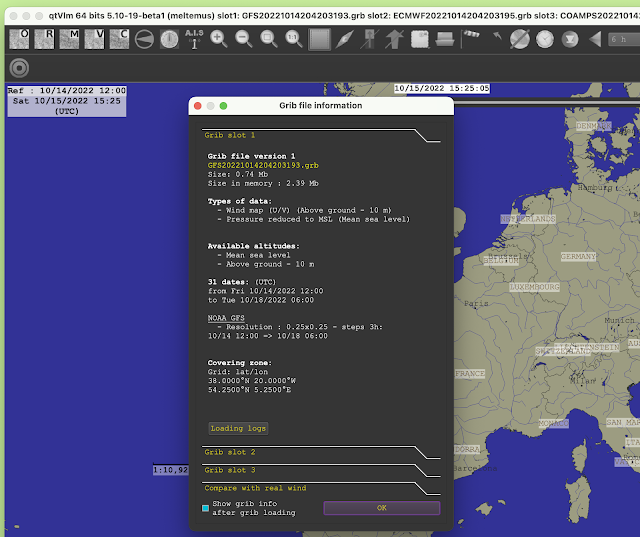640x537 pixels.
Task: Expand Compare with real wind section
Action: [x=255, y=488]
